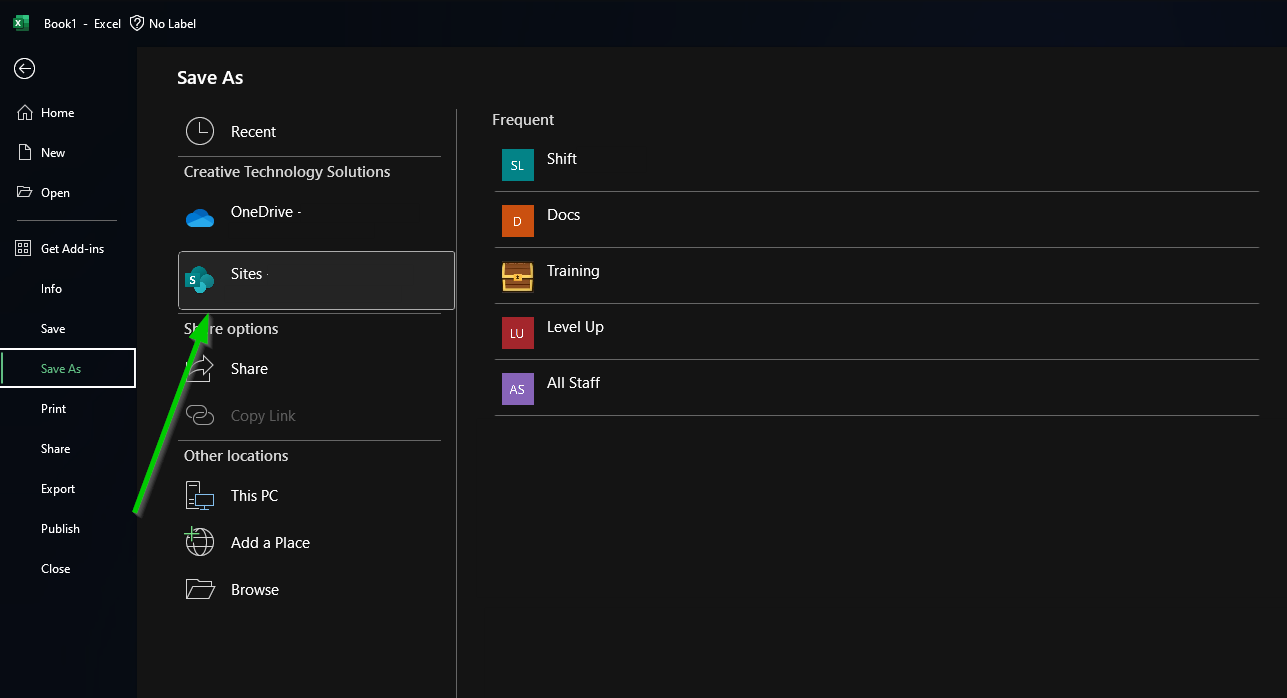Screen dimensions: 1287x698
Task: Click the Open folder icon
Action: [x=25, y=193]
